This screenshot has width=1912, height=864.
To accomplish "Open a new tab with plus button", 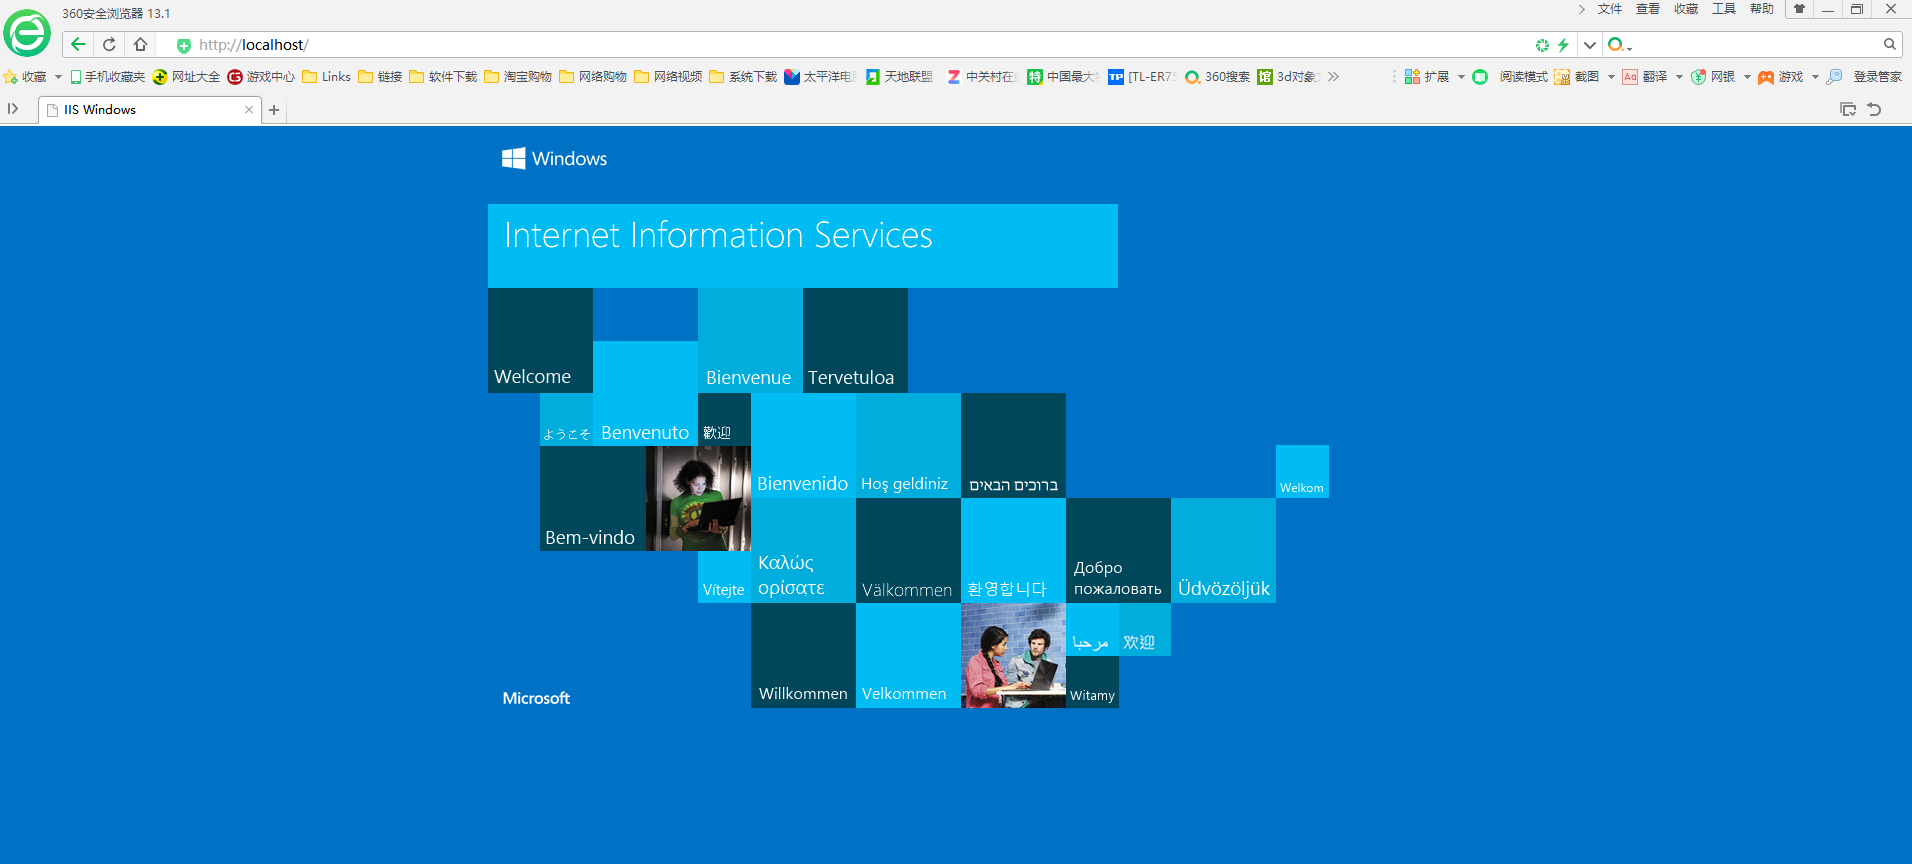I will (274, 110).
